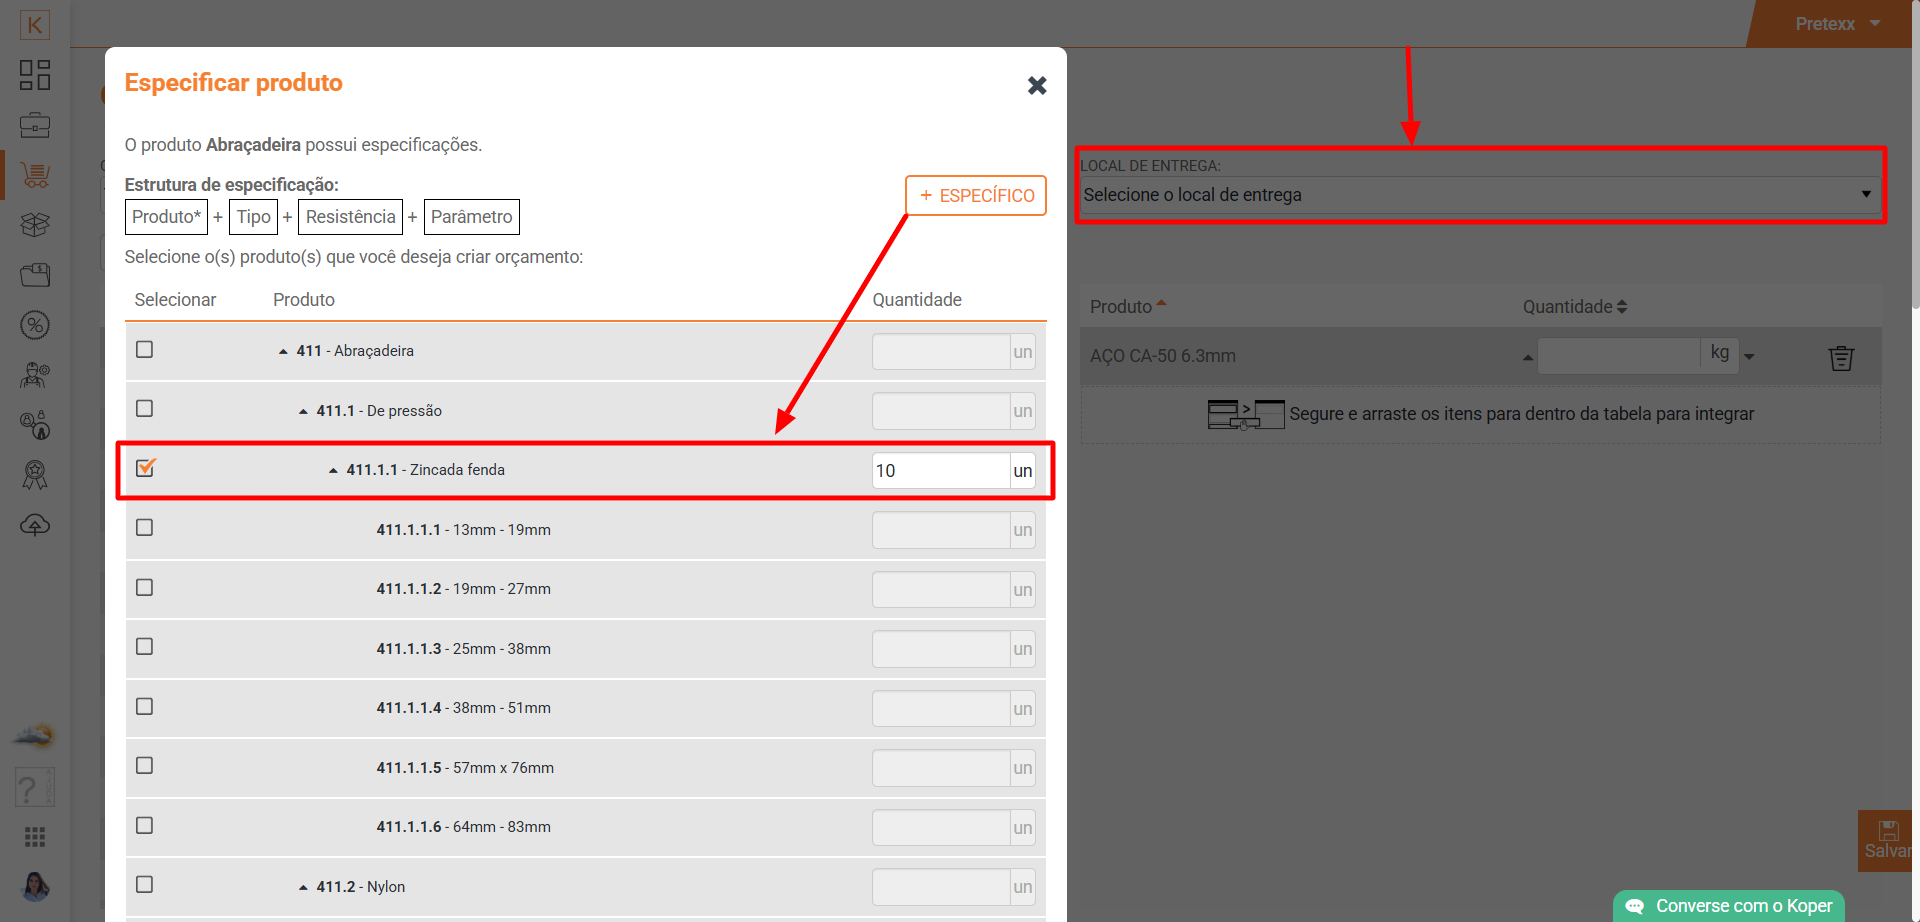Viewport: 1920px width, 922px height.
Task: Click Converse com o Koper chat button
Action: (x=1731, y=906)
